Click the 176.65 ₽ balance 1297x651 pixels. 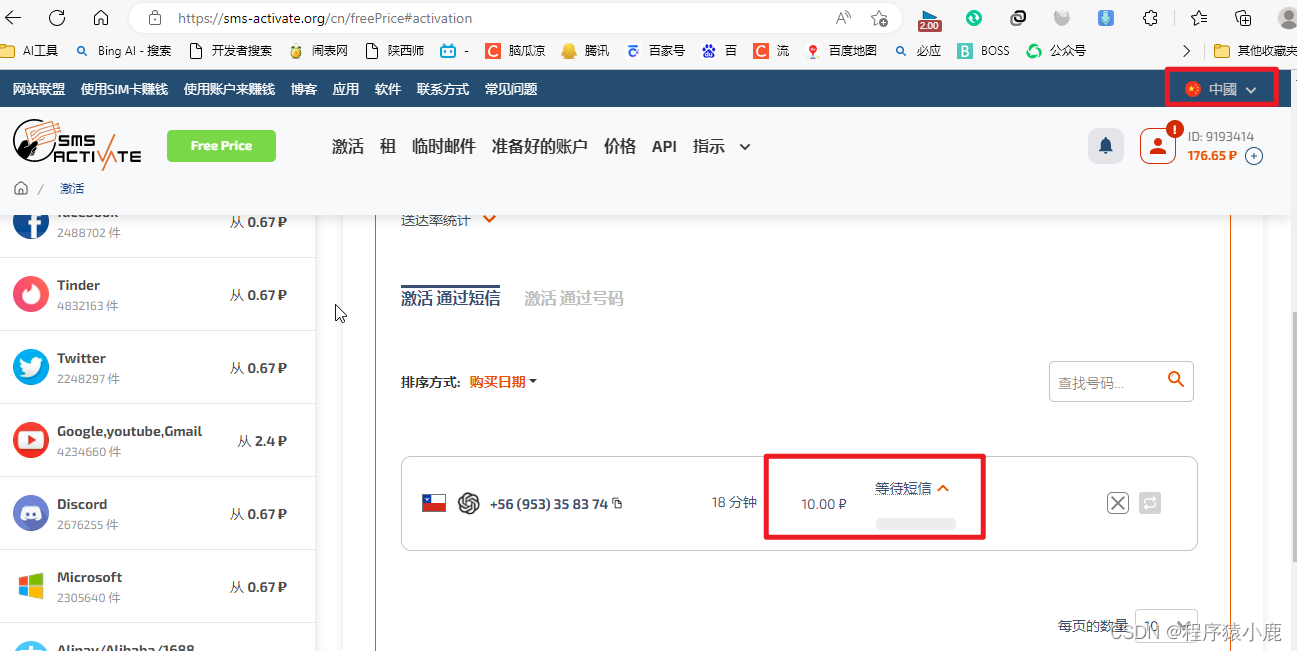pos(1212,156)
